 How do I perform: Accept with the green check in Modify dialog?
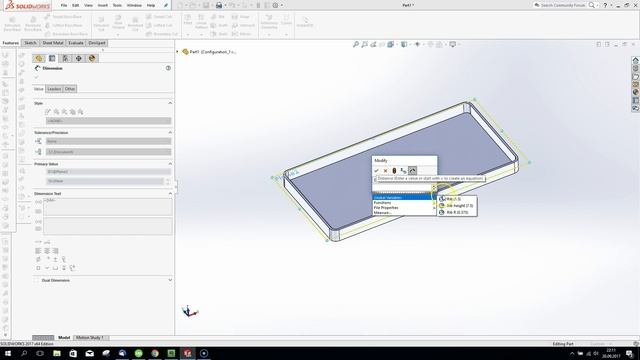click(376, 171)
